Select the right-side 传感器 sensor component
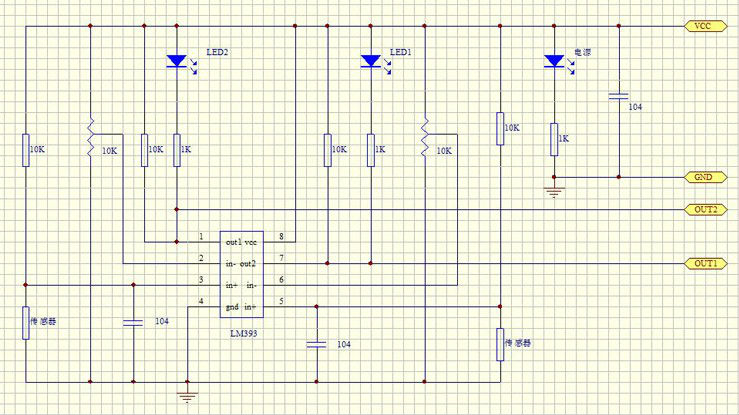 (498, 343)
